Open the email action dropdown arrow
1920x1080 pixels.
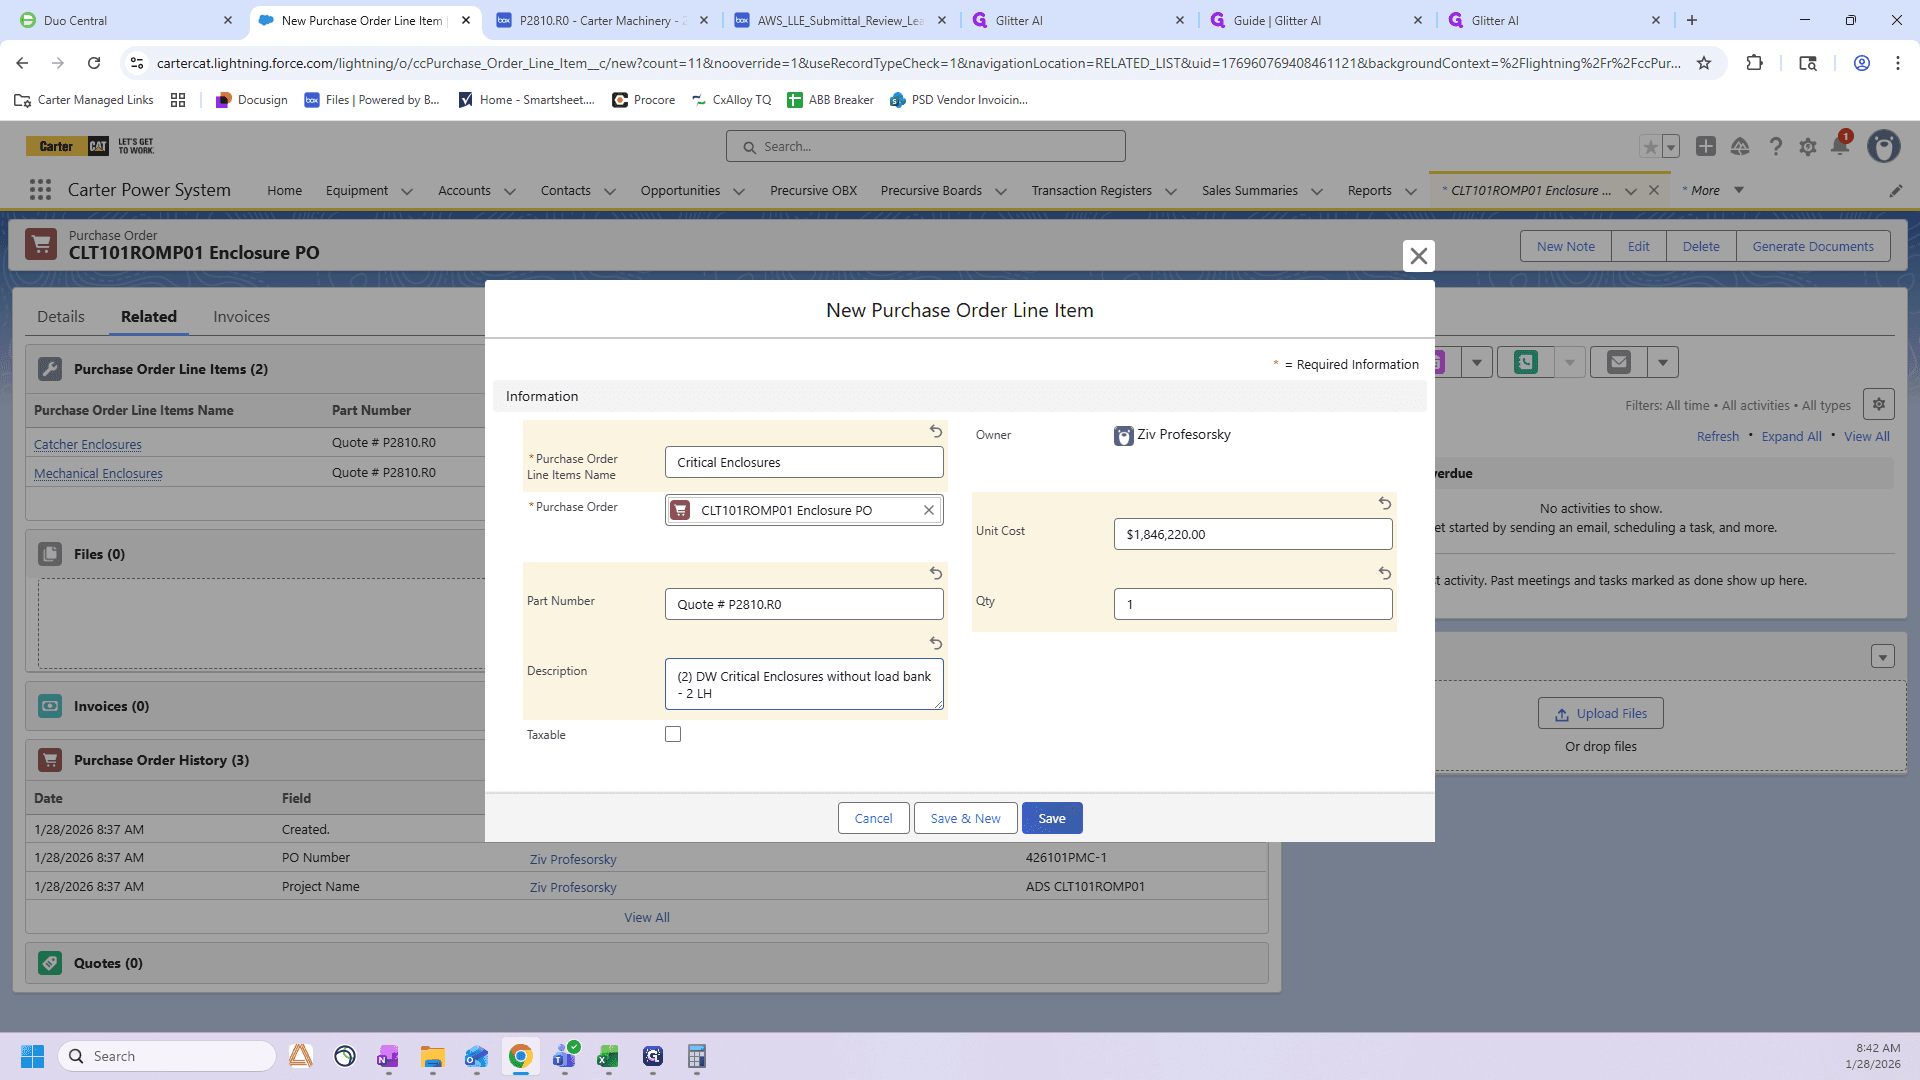tap(1663, 362)
